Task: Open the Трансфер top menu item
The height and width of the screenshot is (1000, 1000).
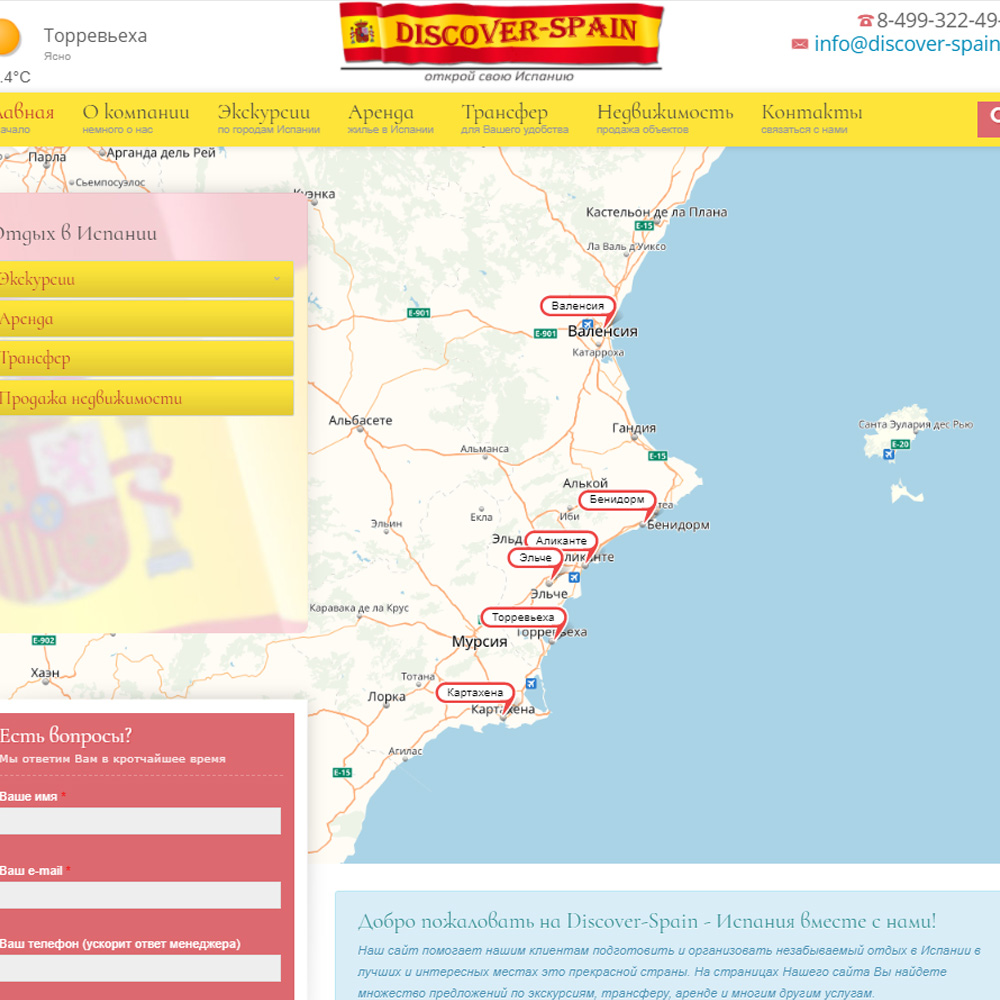Action: (515, 119)
